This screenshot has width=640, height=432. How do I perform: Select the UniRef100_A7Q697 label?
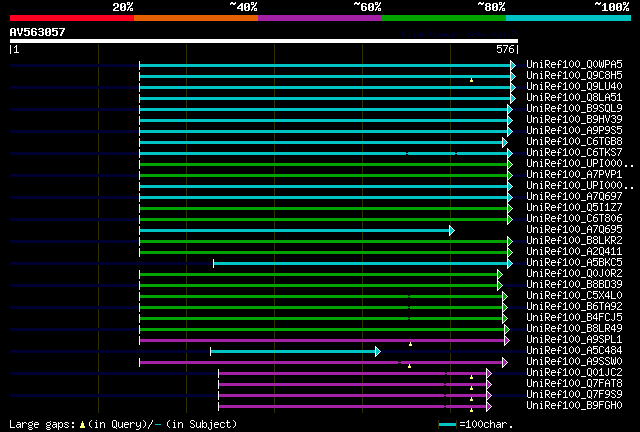pos(574,196)
